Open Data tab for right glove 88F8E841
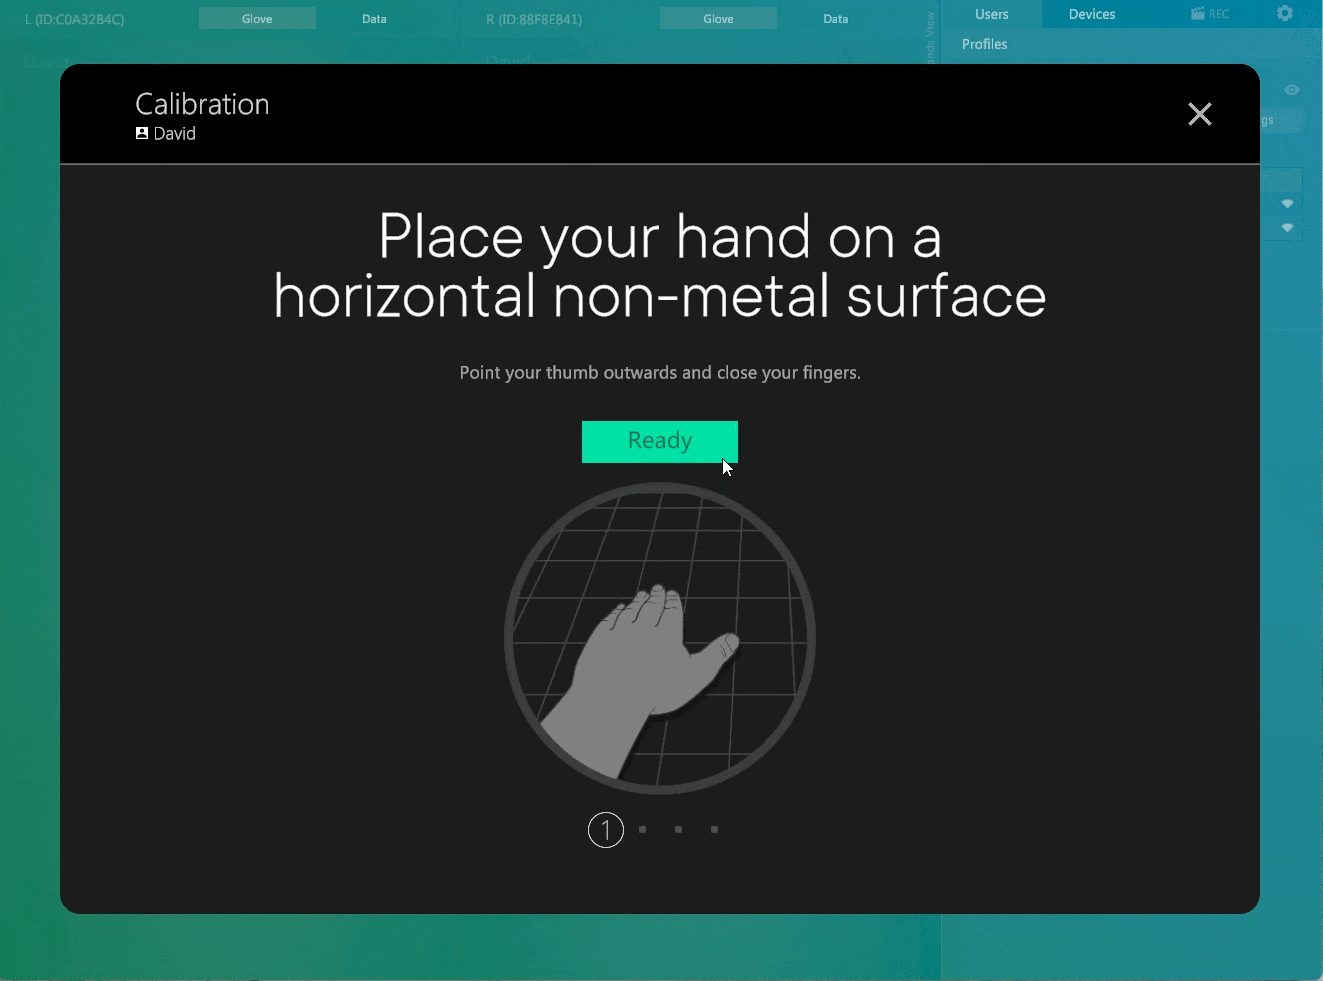Image resolution: width=1323 pixels, height=981 pixels. [x=836, y=19]
